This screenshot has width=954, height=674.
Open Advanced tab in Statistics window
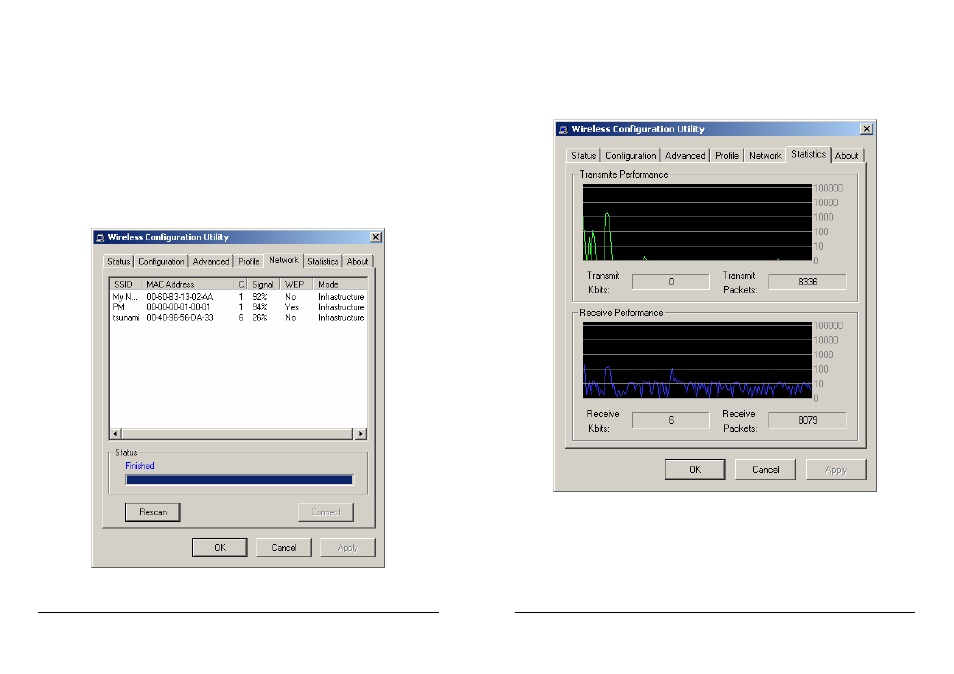tap(685, 156)
